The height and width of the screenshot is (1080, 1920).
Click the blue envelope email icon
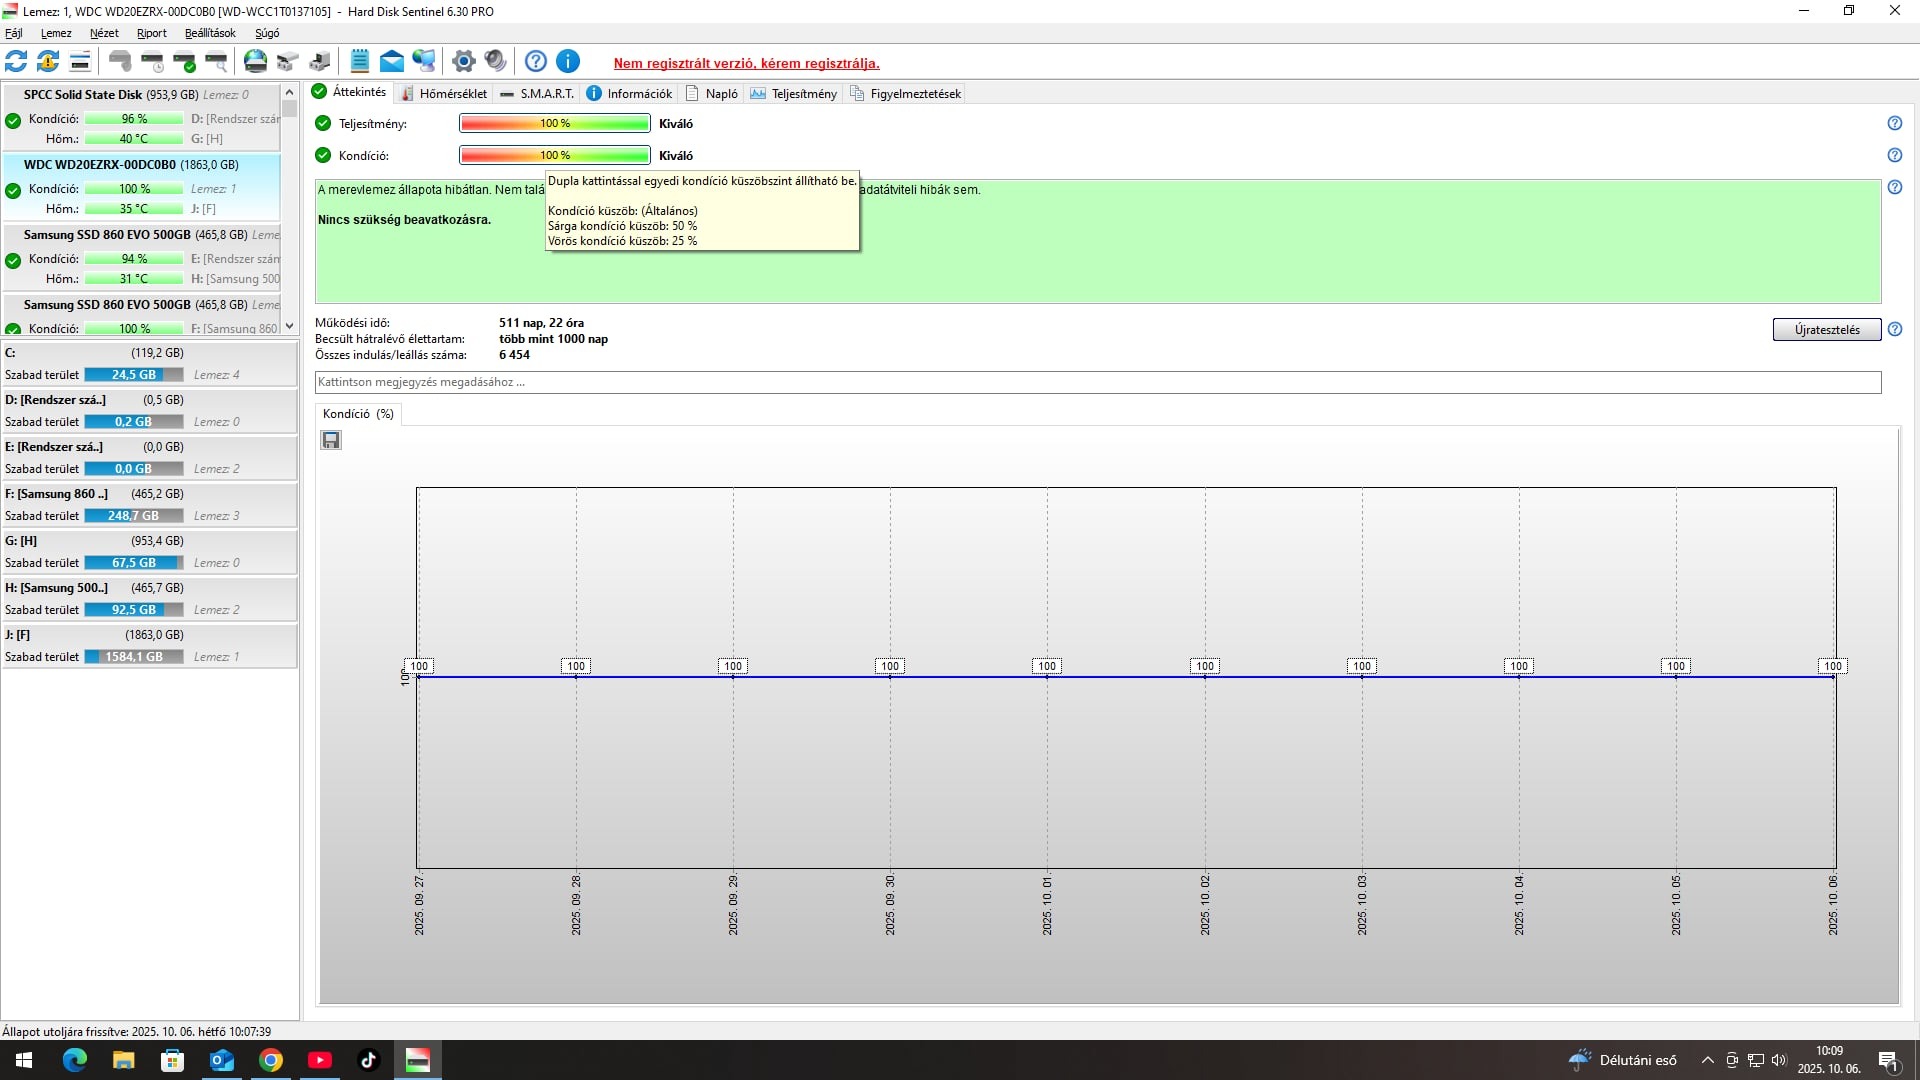pos(392,62)
